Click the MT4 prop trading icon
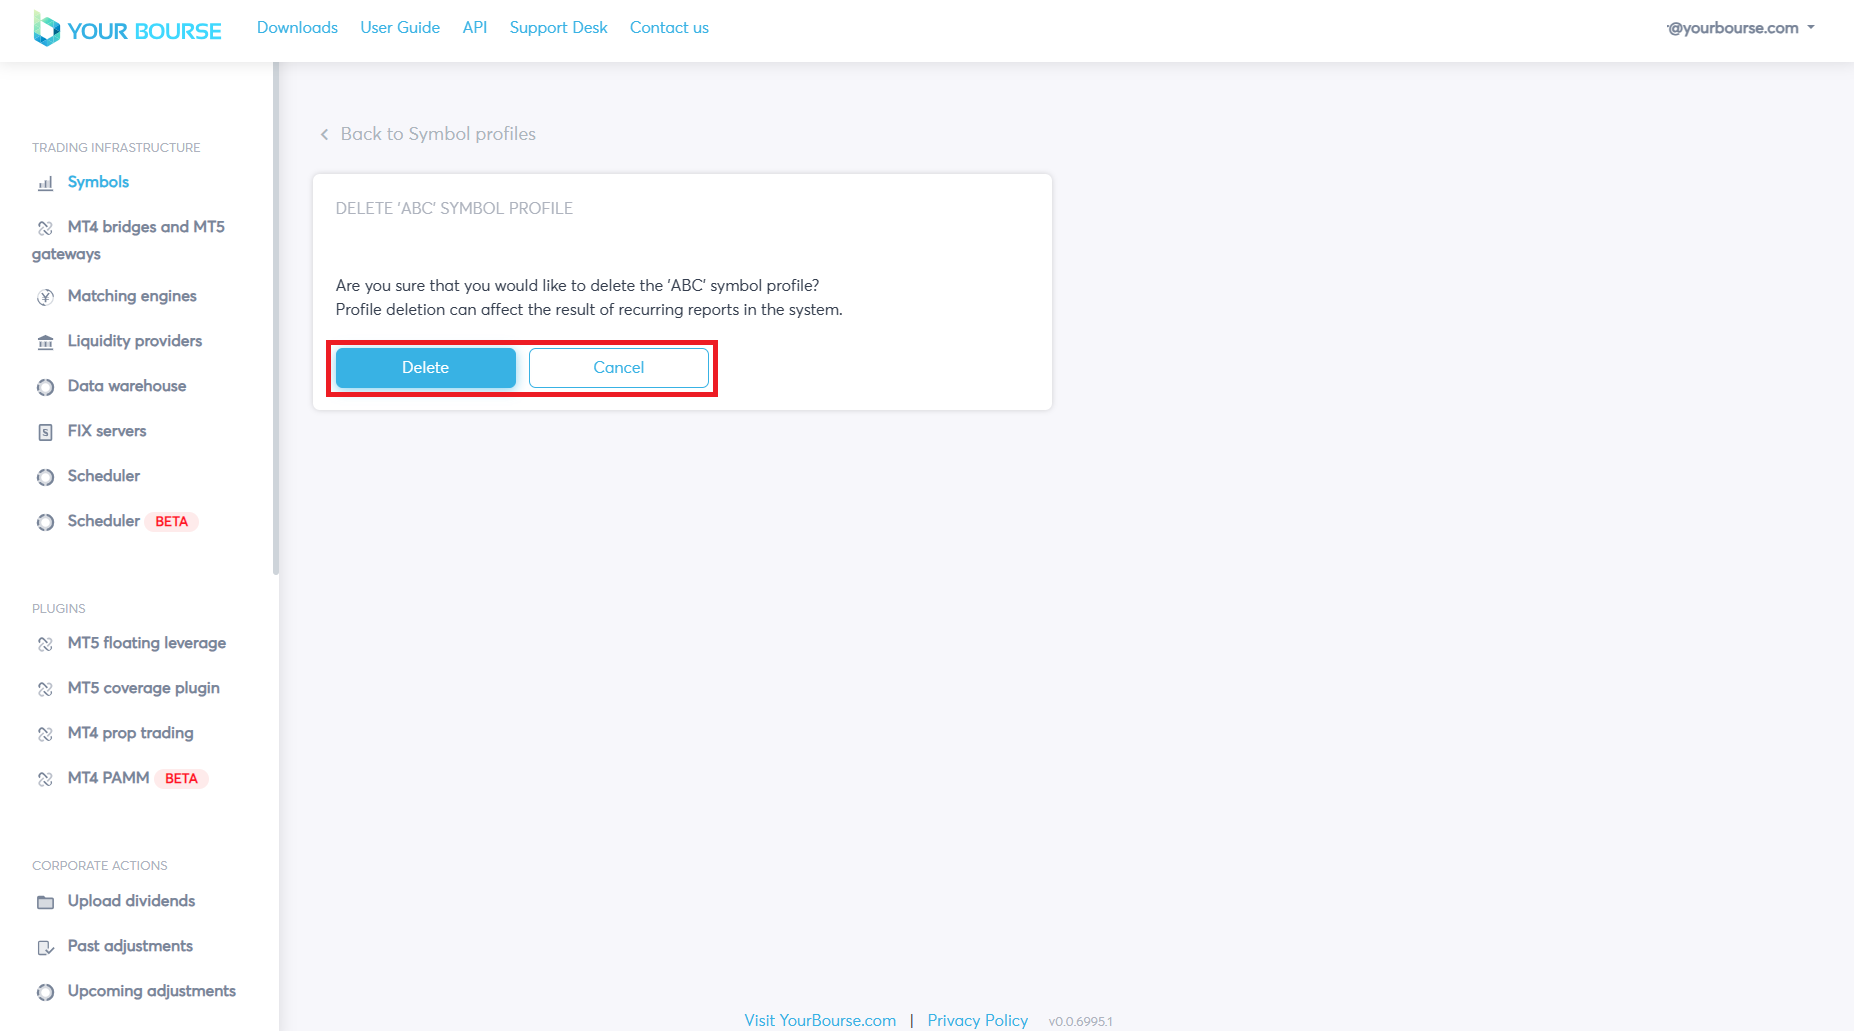 coord(45,734)
